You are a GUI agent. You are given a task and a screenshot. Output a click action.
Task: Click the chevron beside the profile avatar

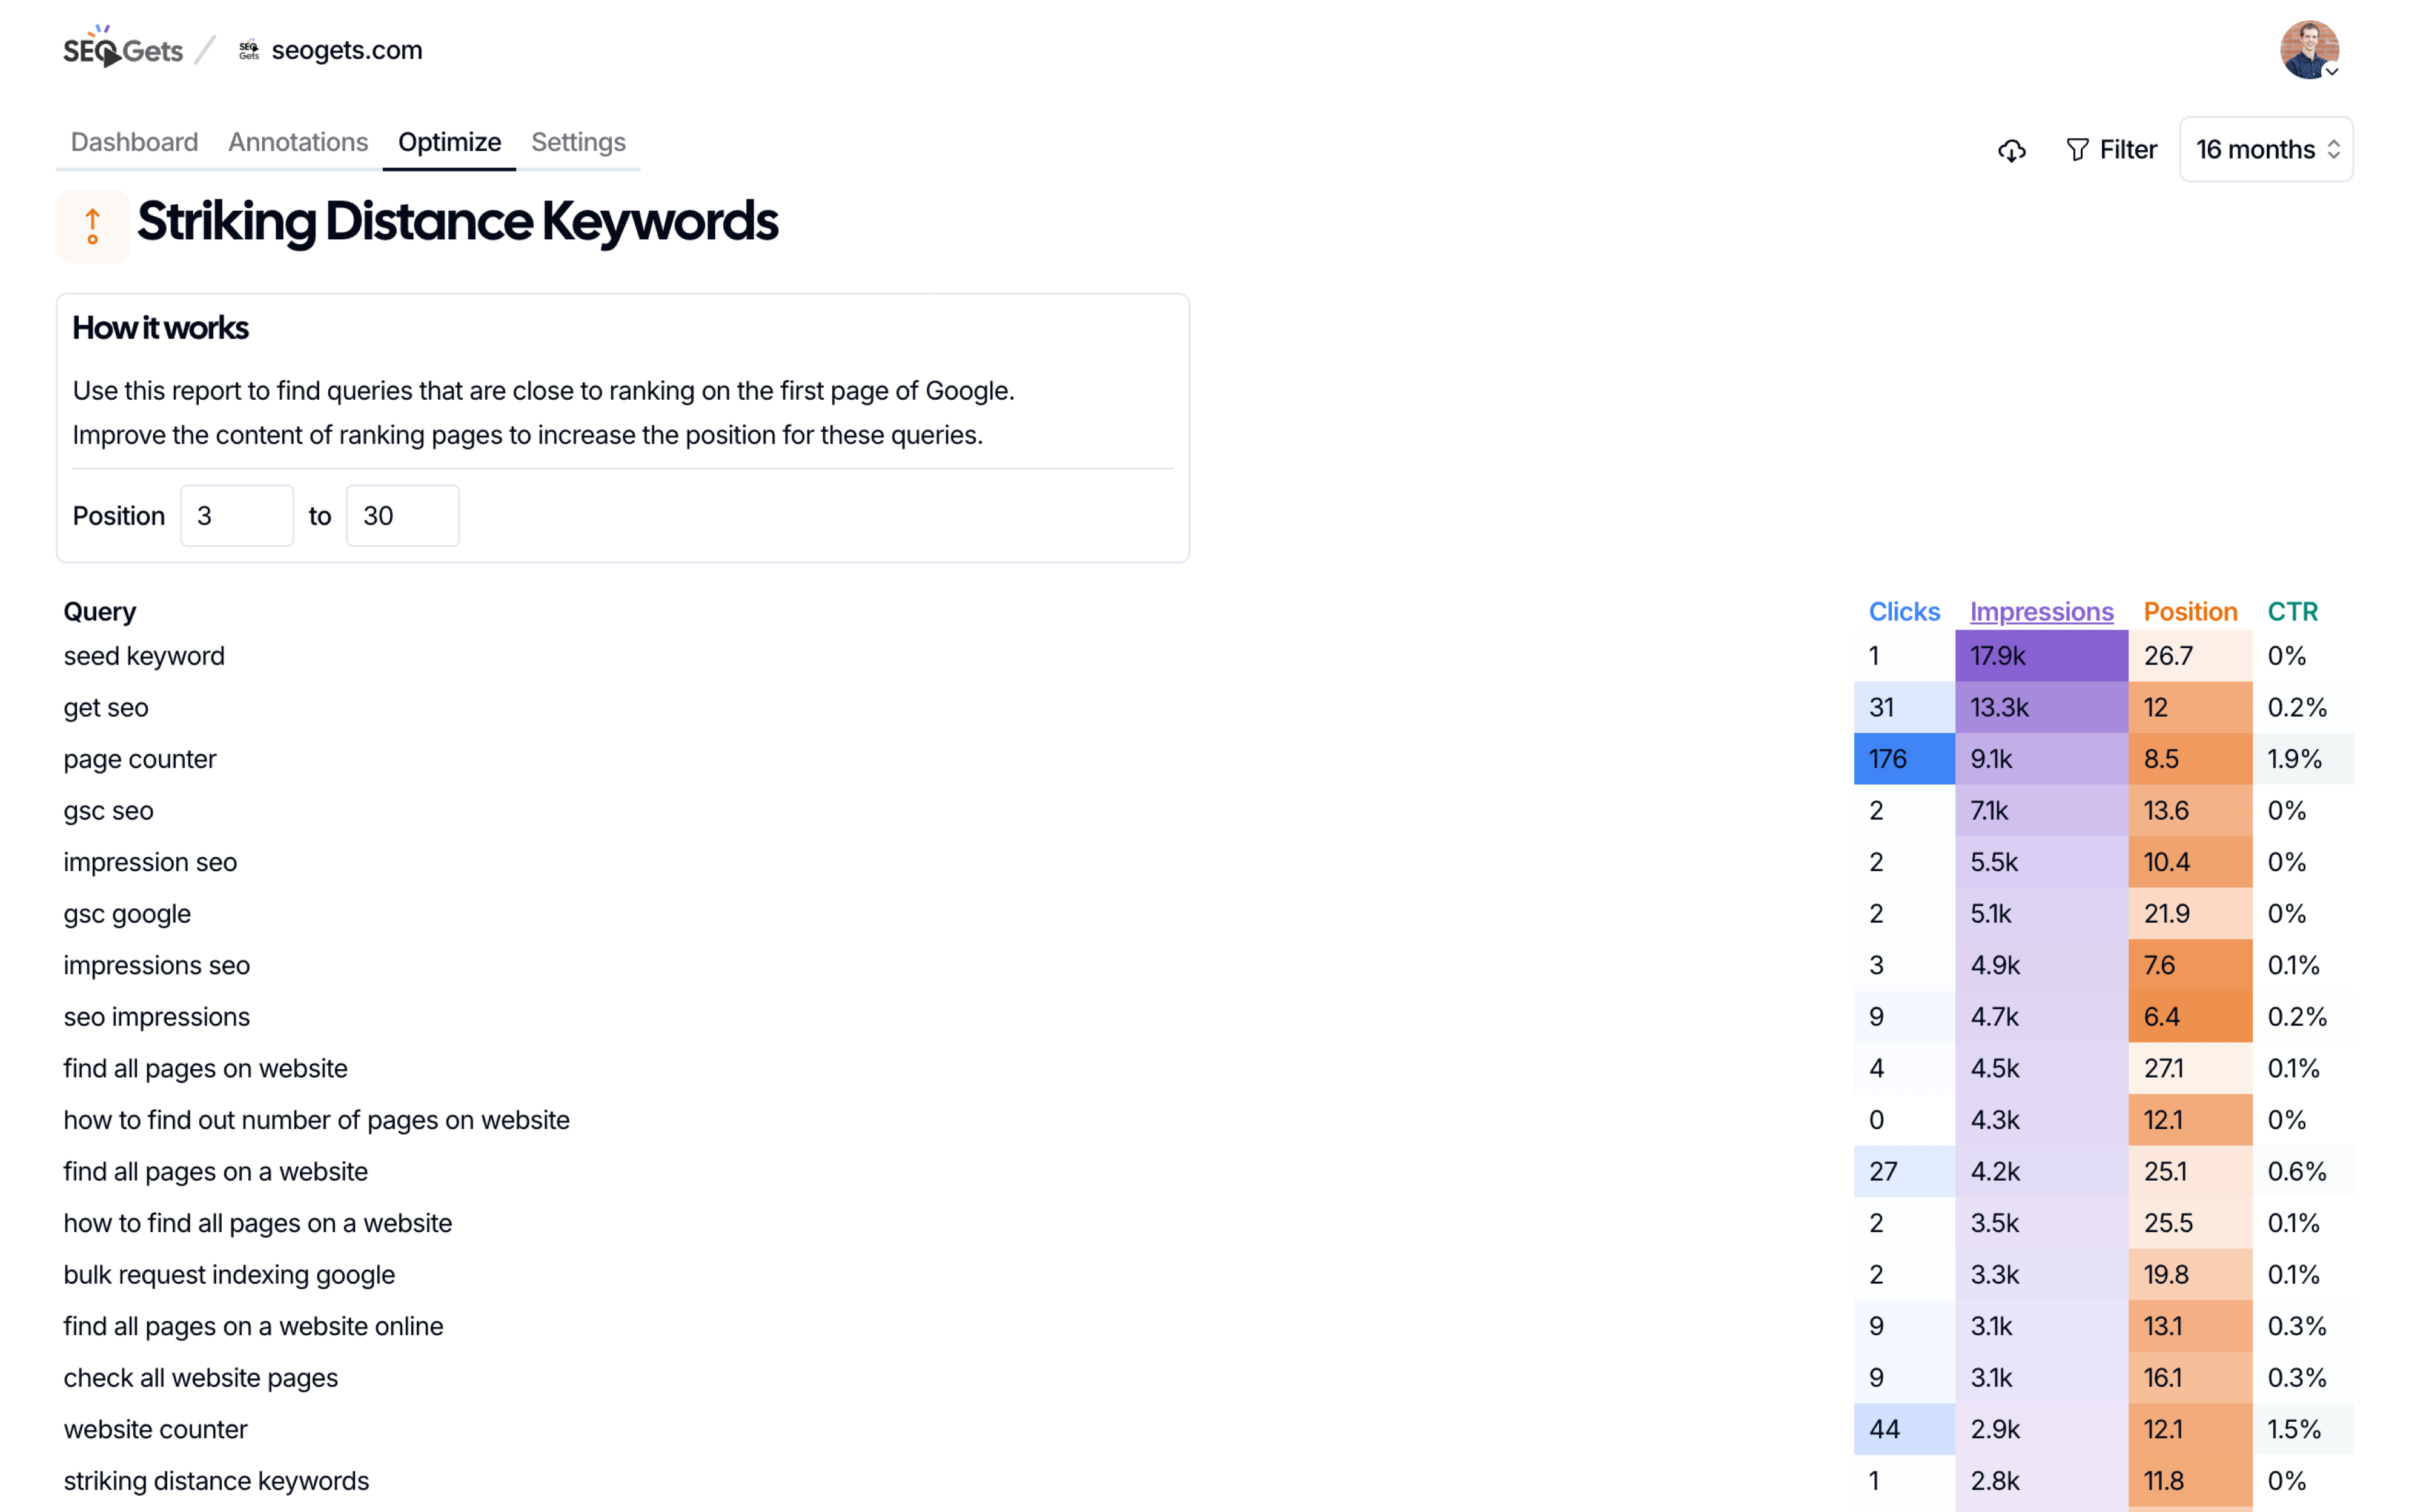point(2331,72)
